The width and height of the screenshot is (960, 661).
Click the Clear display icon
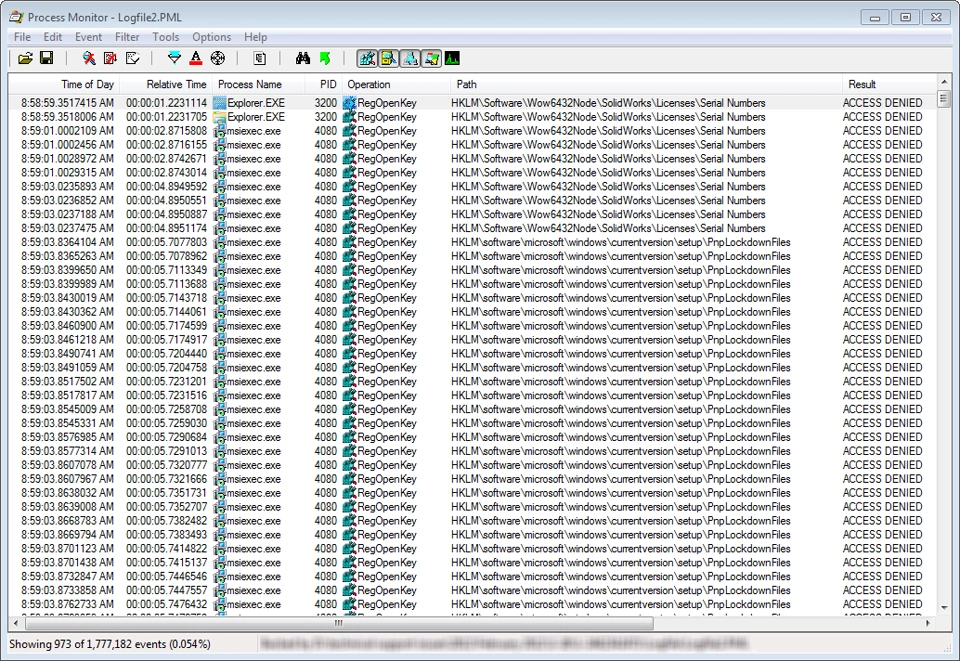(132, 58)
